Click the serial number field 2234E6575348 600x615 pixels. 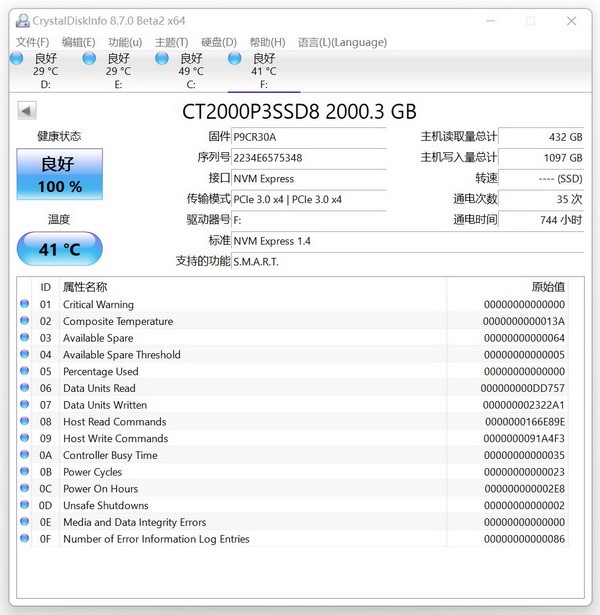[x=309, y=158]
